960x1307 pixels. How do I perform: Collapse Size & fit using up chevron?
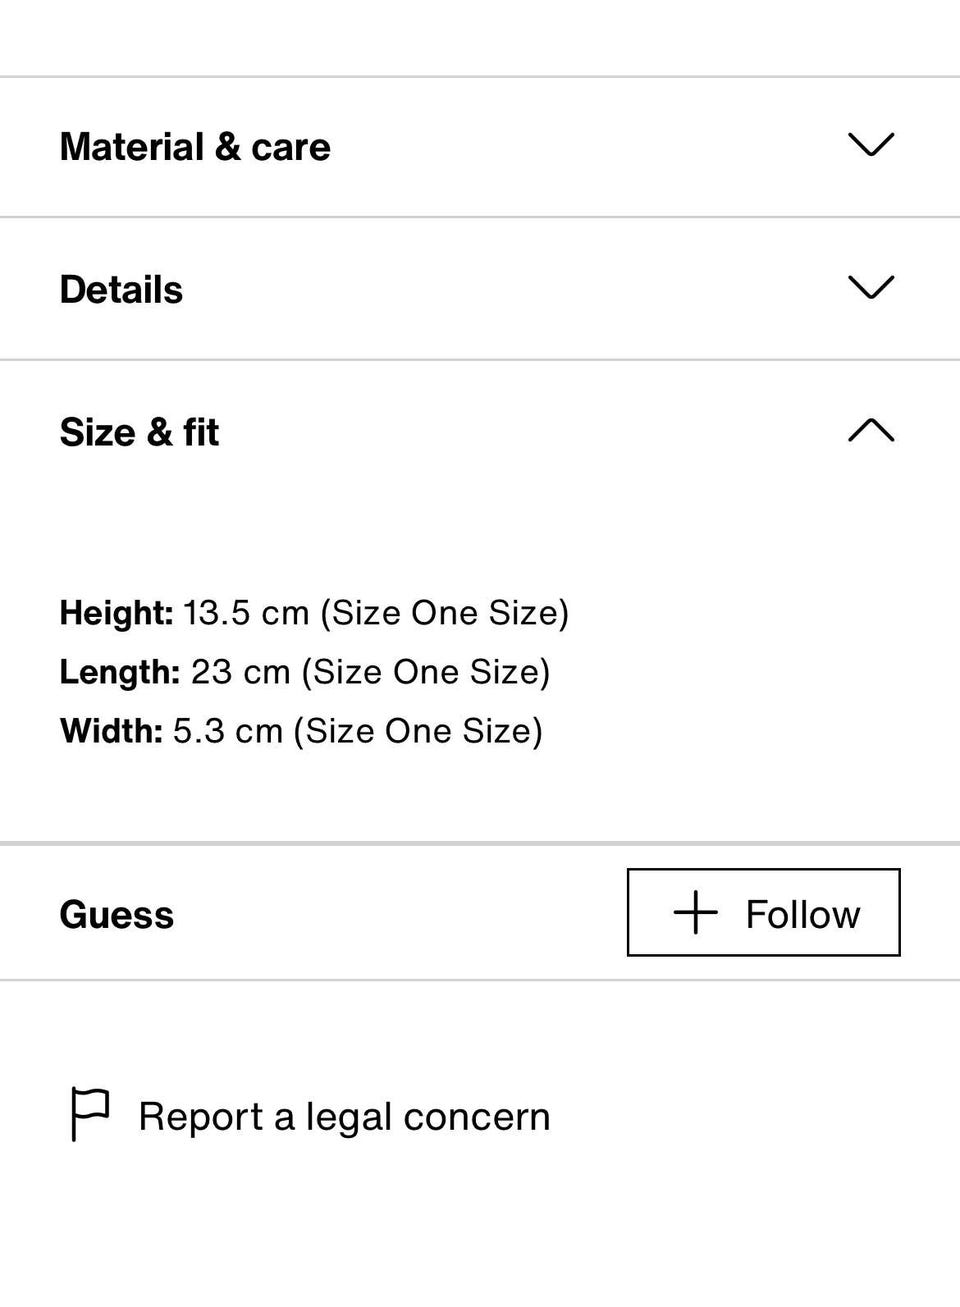[x=870, y=431]
